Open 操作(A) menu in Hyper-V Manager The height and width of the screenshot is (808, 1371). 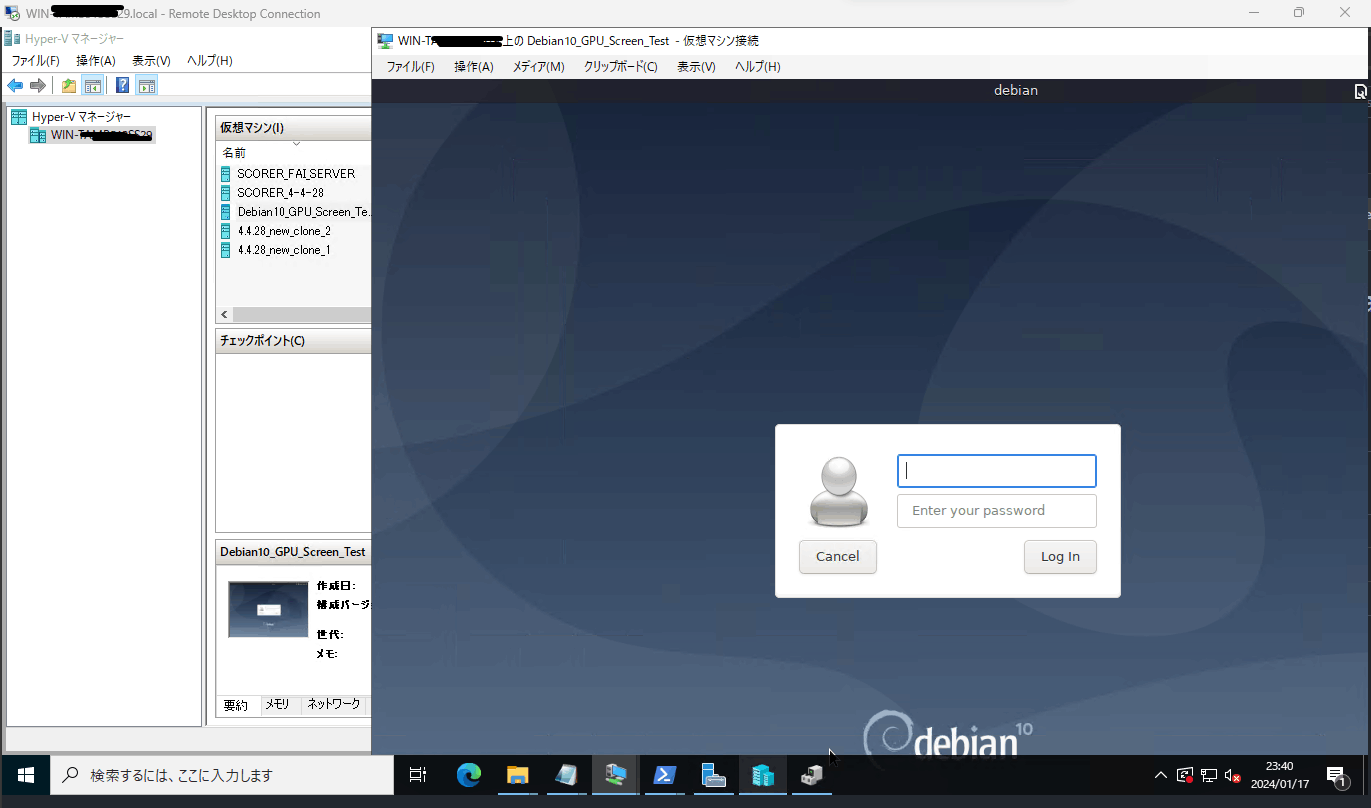point(96,61)
